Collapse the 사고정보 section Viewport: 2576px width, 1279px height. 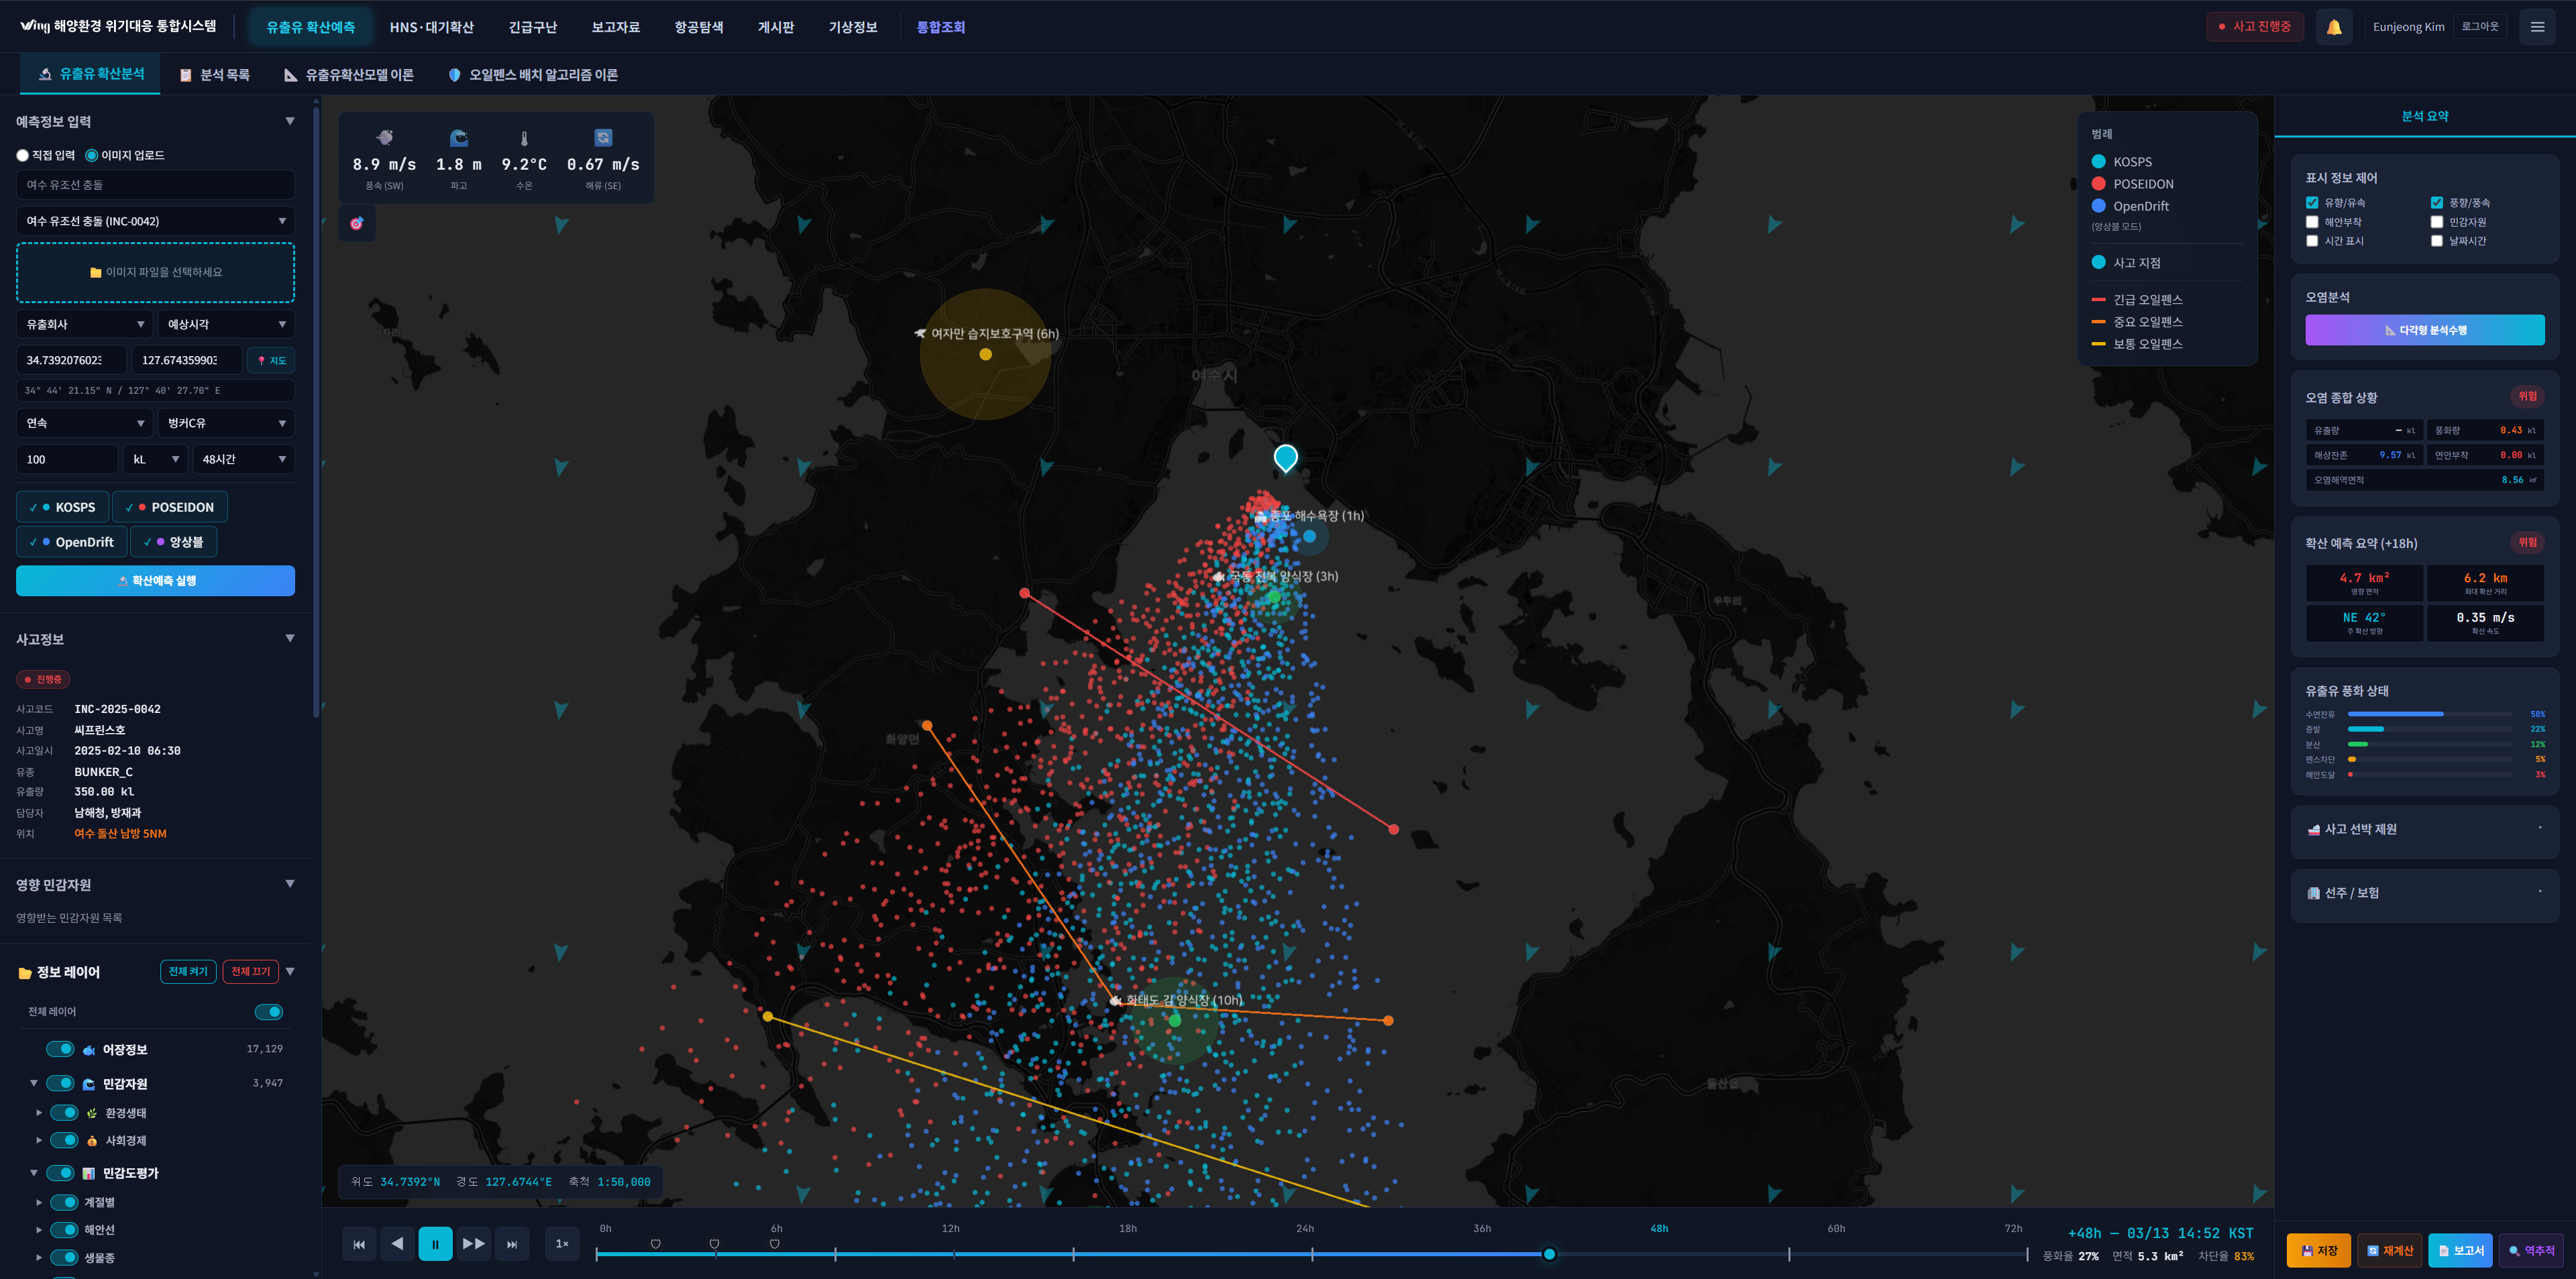click(x=289, y=638)
